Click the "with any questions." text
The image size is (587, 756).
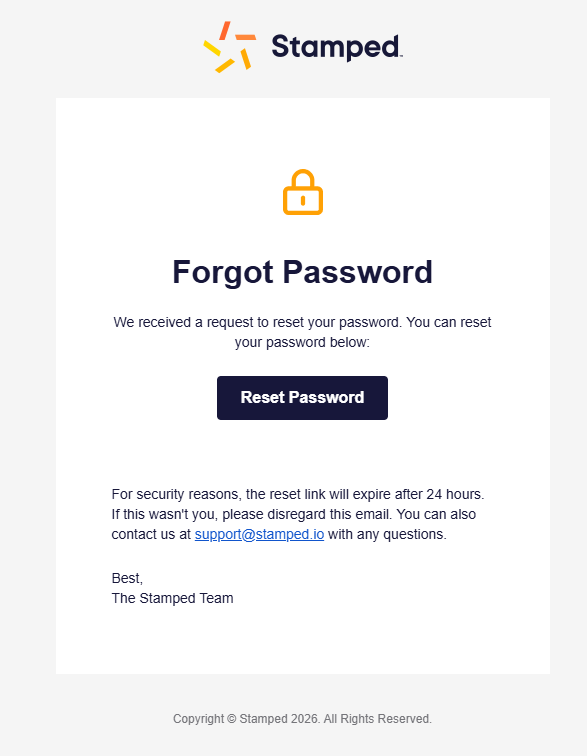point(387,534)
